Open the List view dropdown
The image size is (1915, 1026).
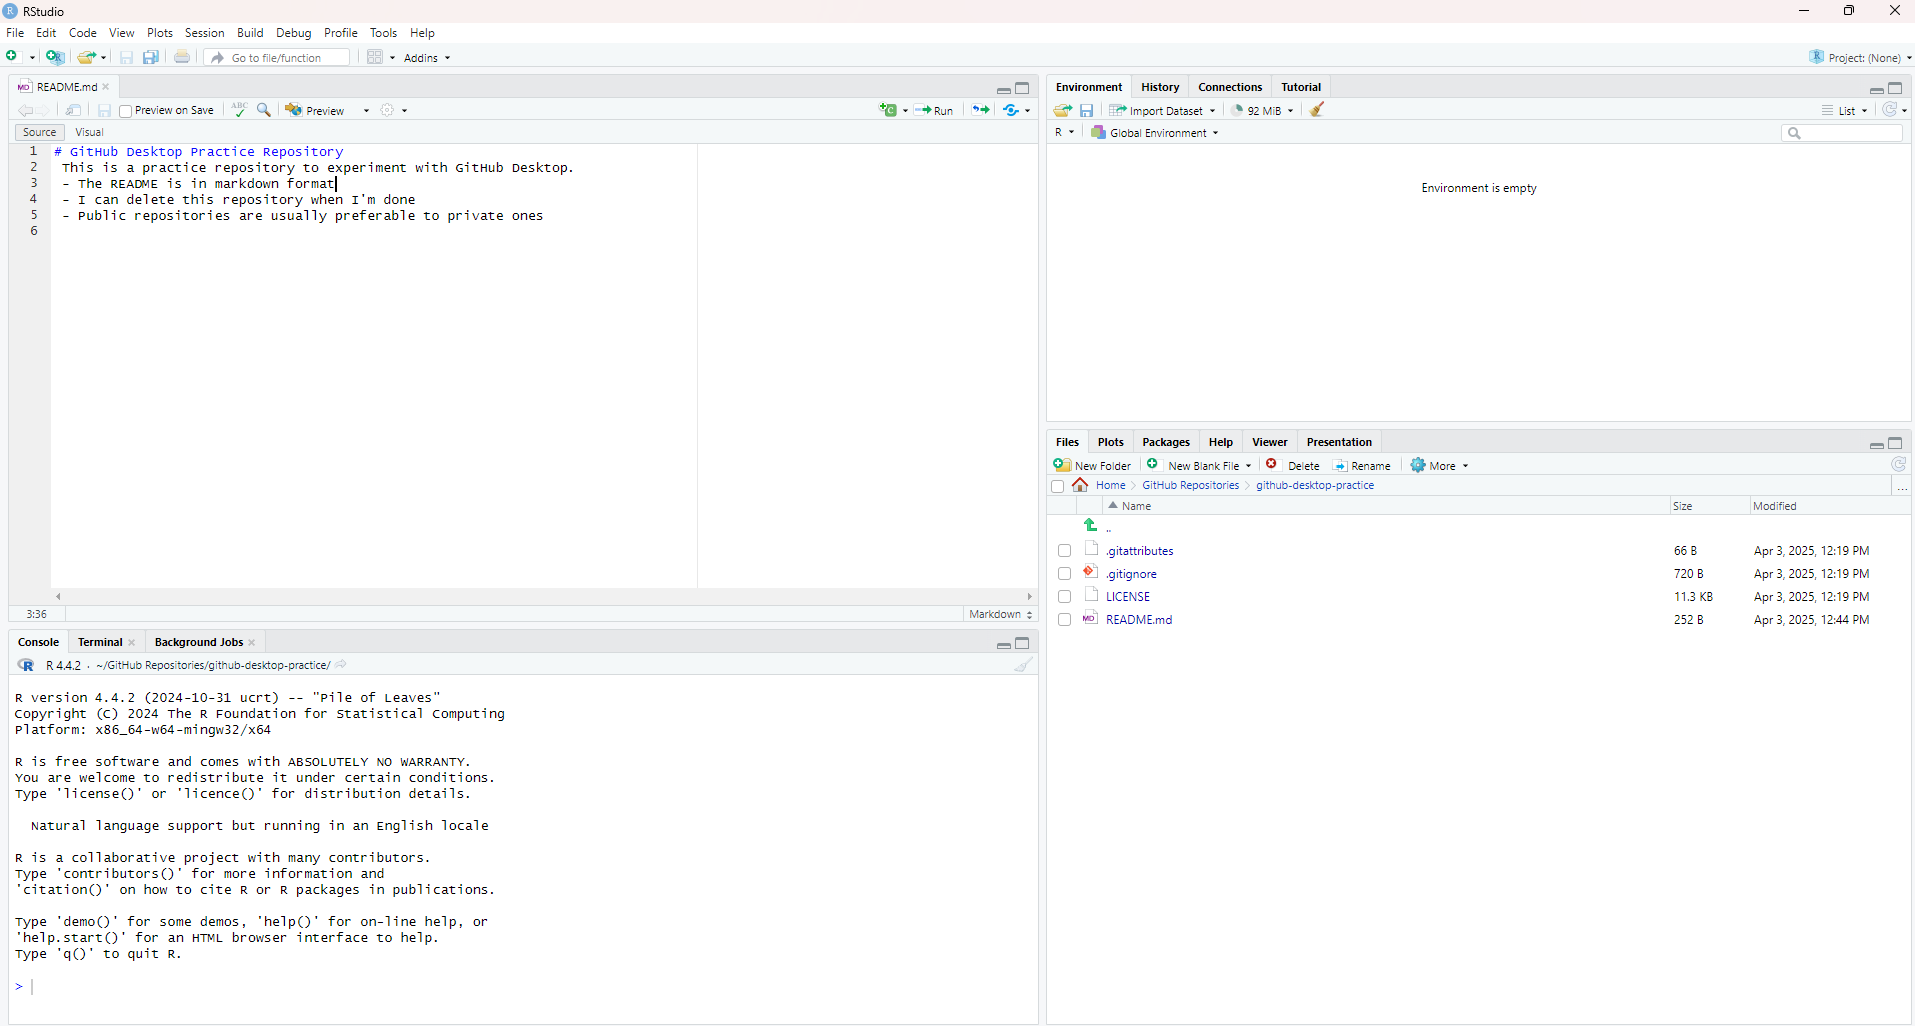[1845, 111]
